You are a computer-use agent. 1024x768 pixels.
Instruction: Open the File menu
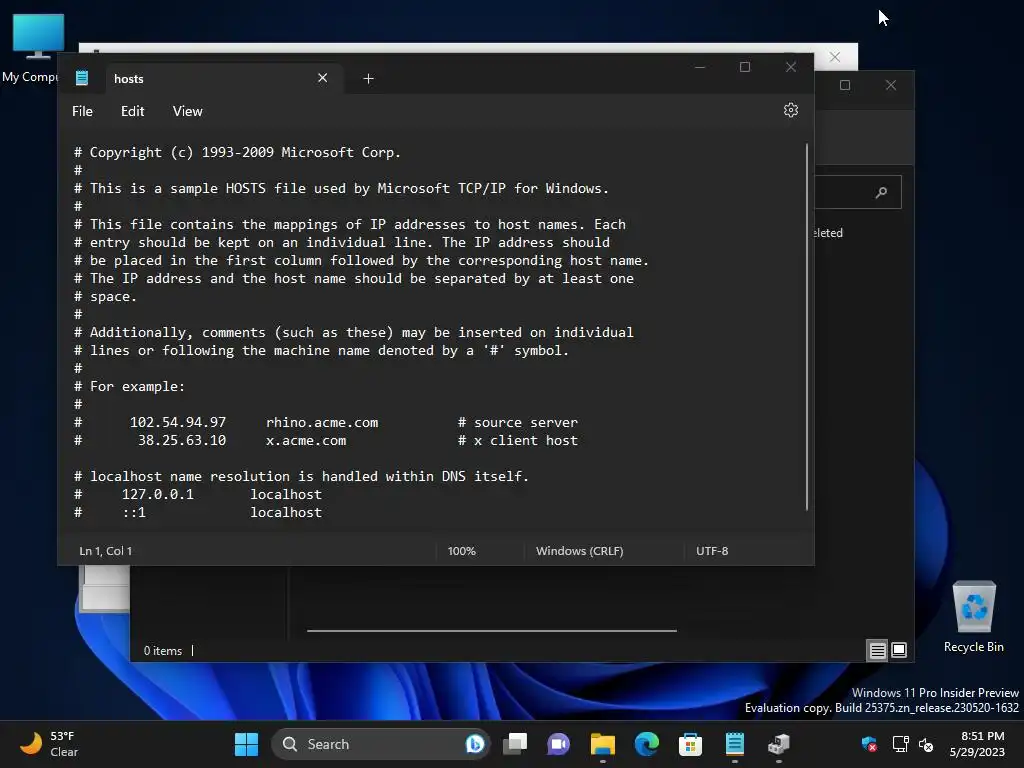click(82, 111)
